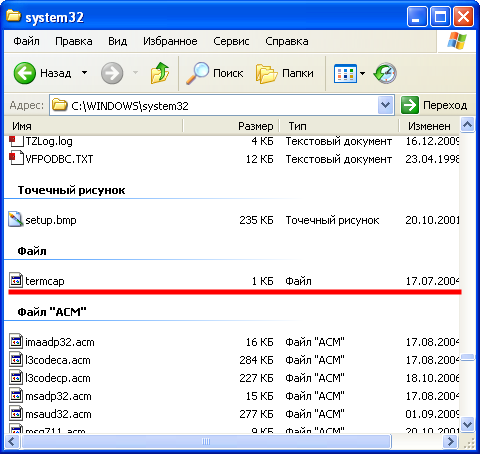The image size is (480, 454).
Task: Click the address field path text
Action: click(130, 106)
